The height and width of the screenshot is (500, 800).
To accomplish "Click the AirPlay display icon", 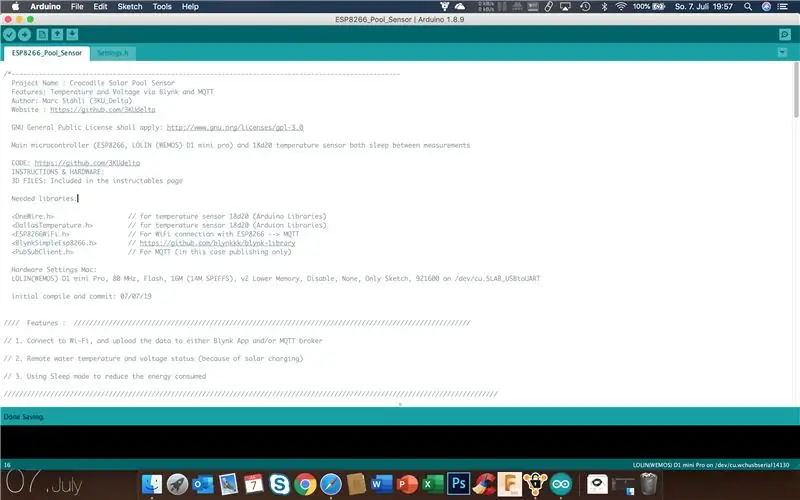I will 565,7.
